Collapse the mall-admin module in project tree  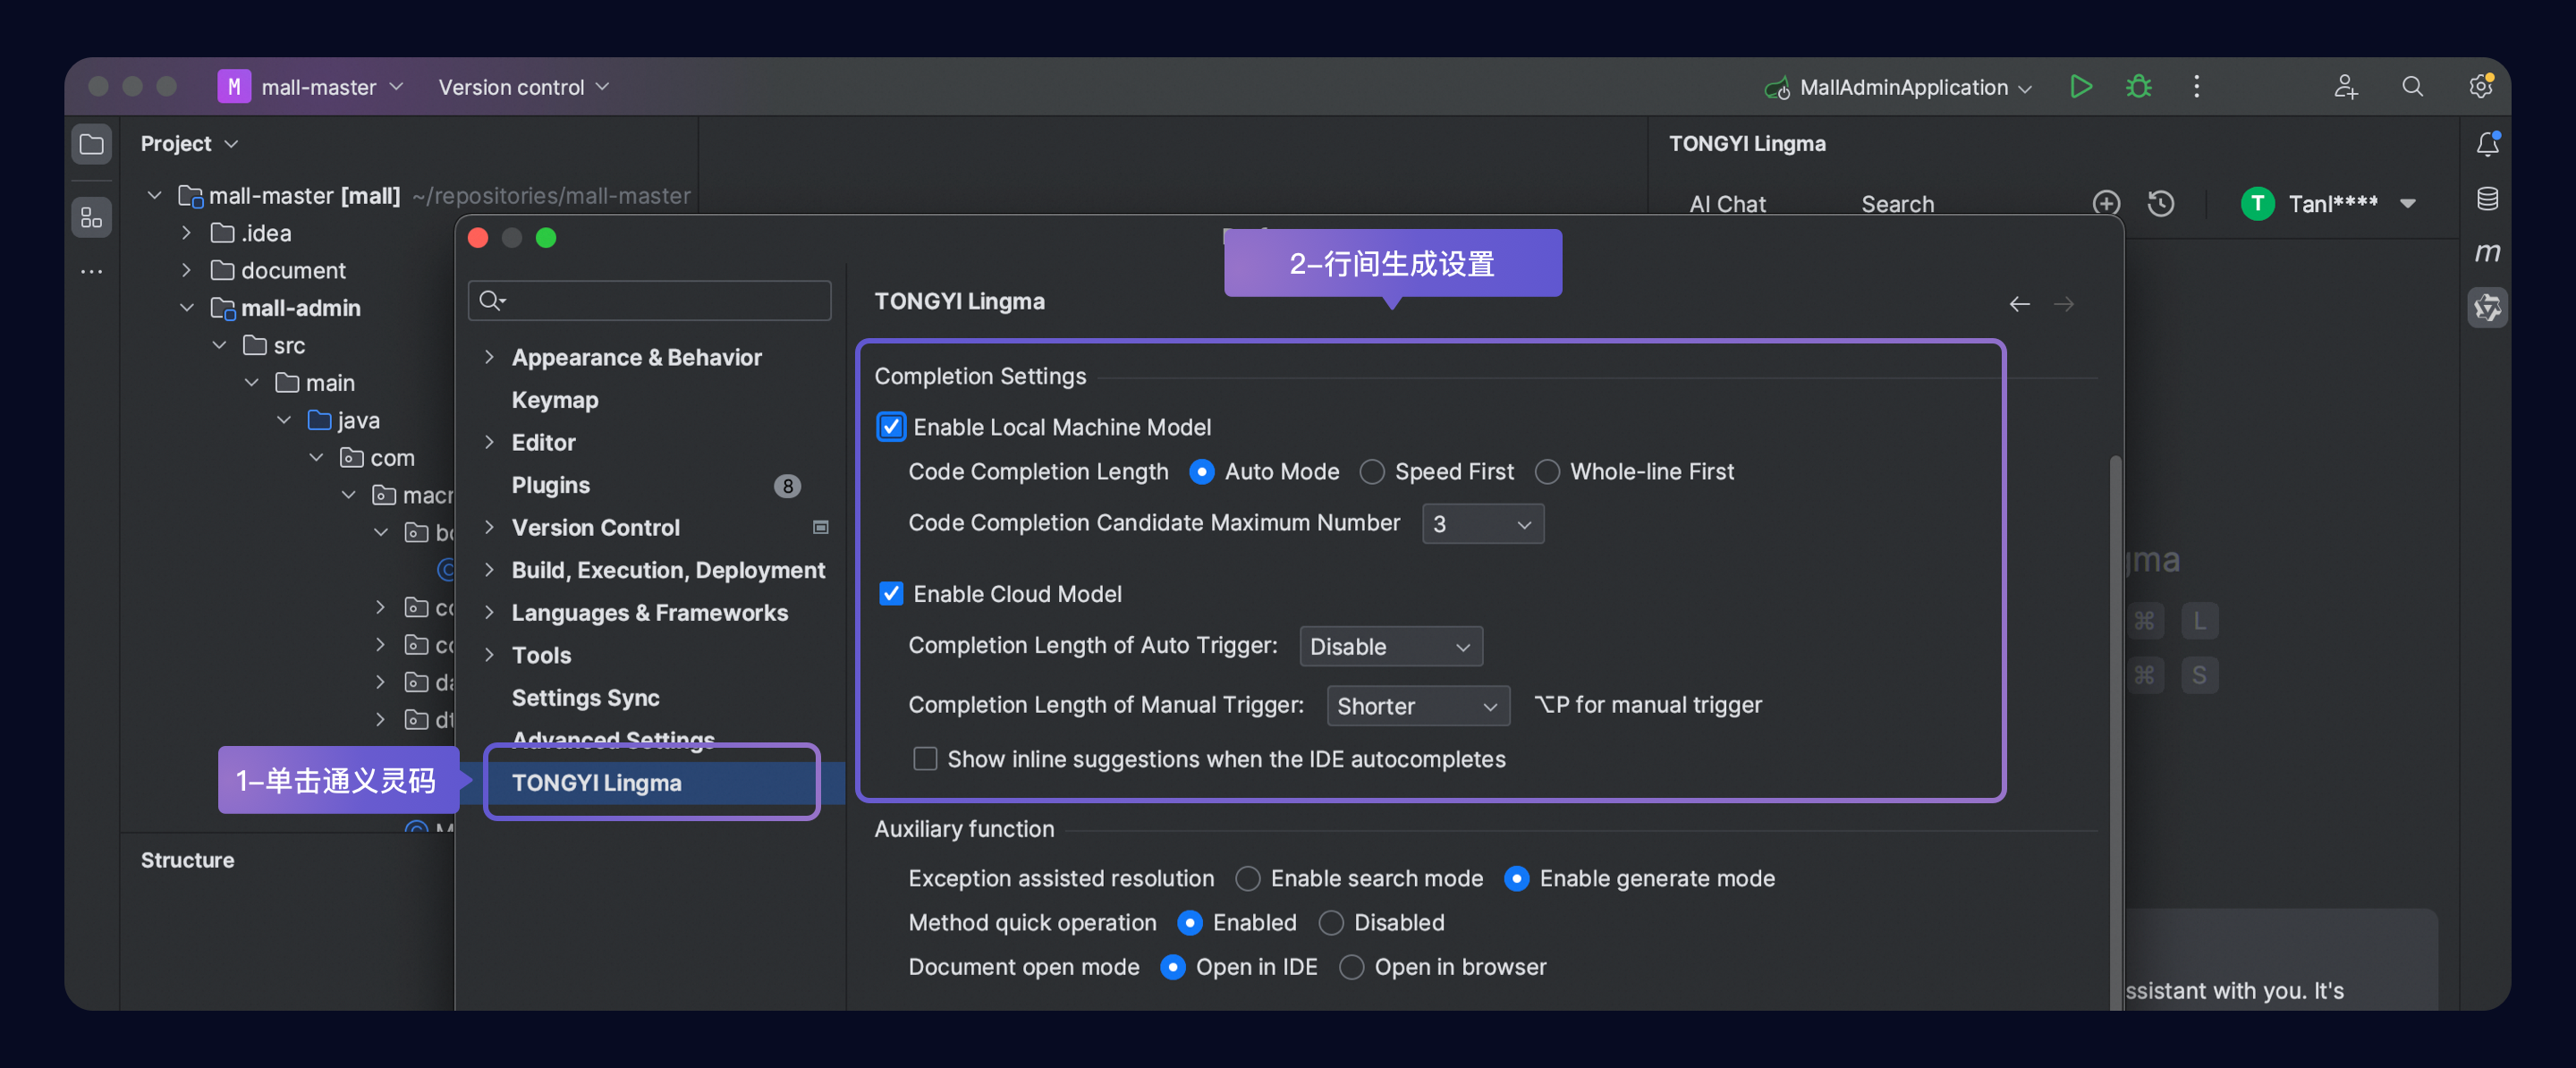coord(186,308)
